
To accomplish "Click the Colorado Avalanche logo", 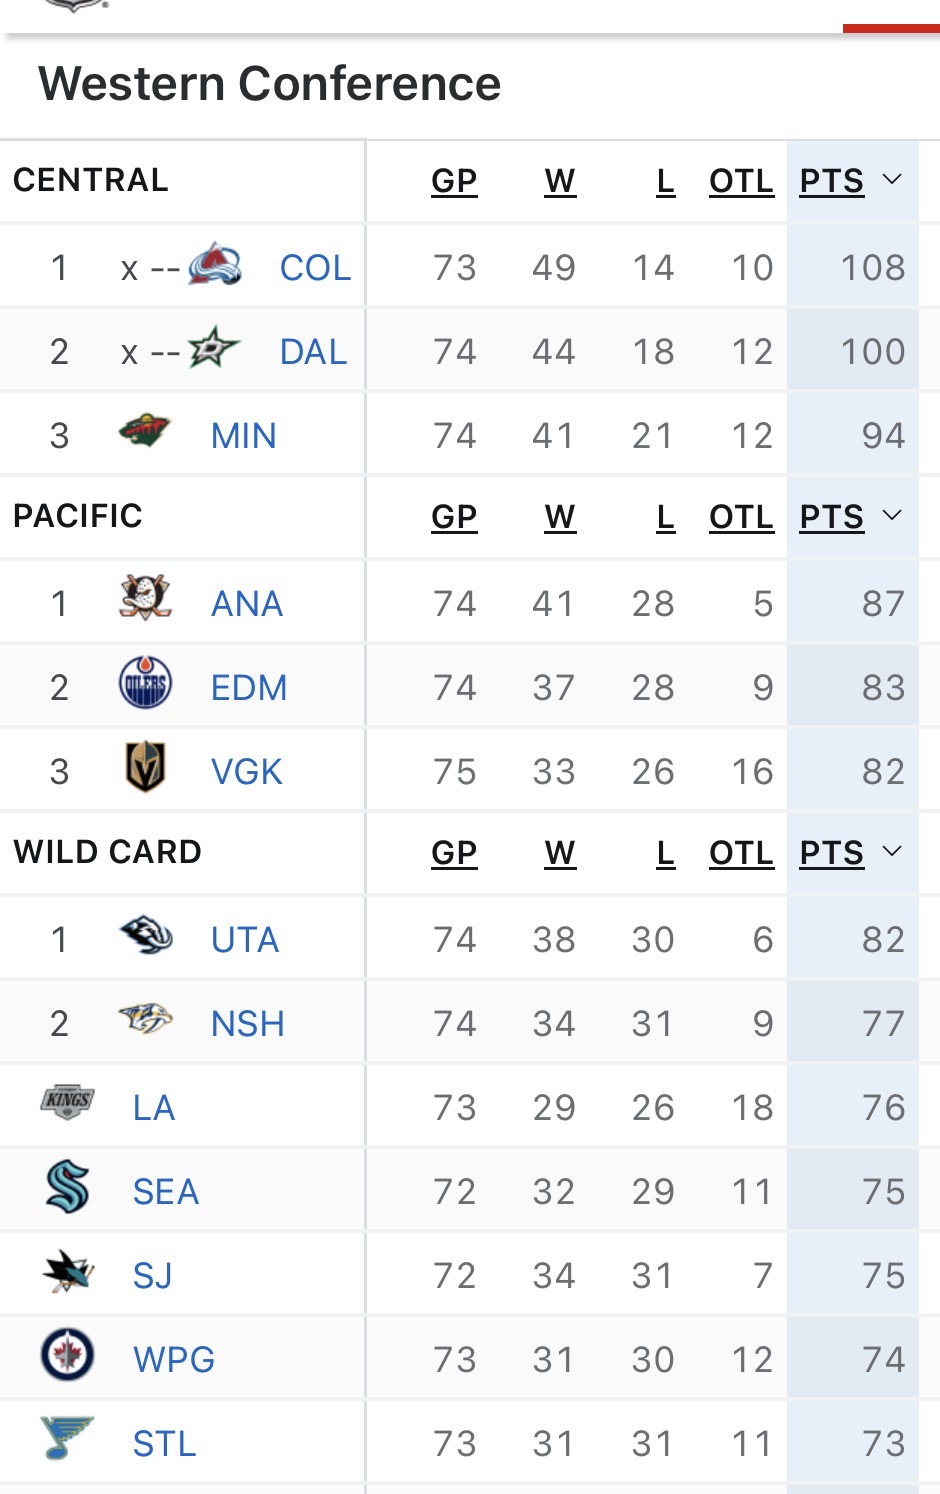I will (x=215, y=265).
